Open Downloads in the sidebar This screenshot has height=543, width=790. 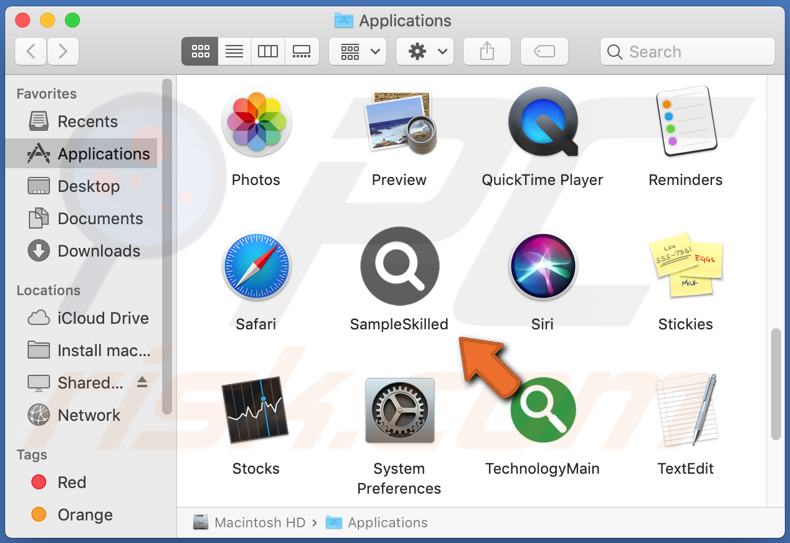[x=81, y=251]
